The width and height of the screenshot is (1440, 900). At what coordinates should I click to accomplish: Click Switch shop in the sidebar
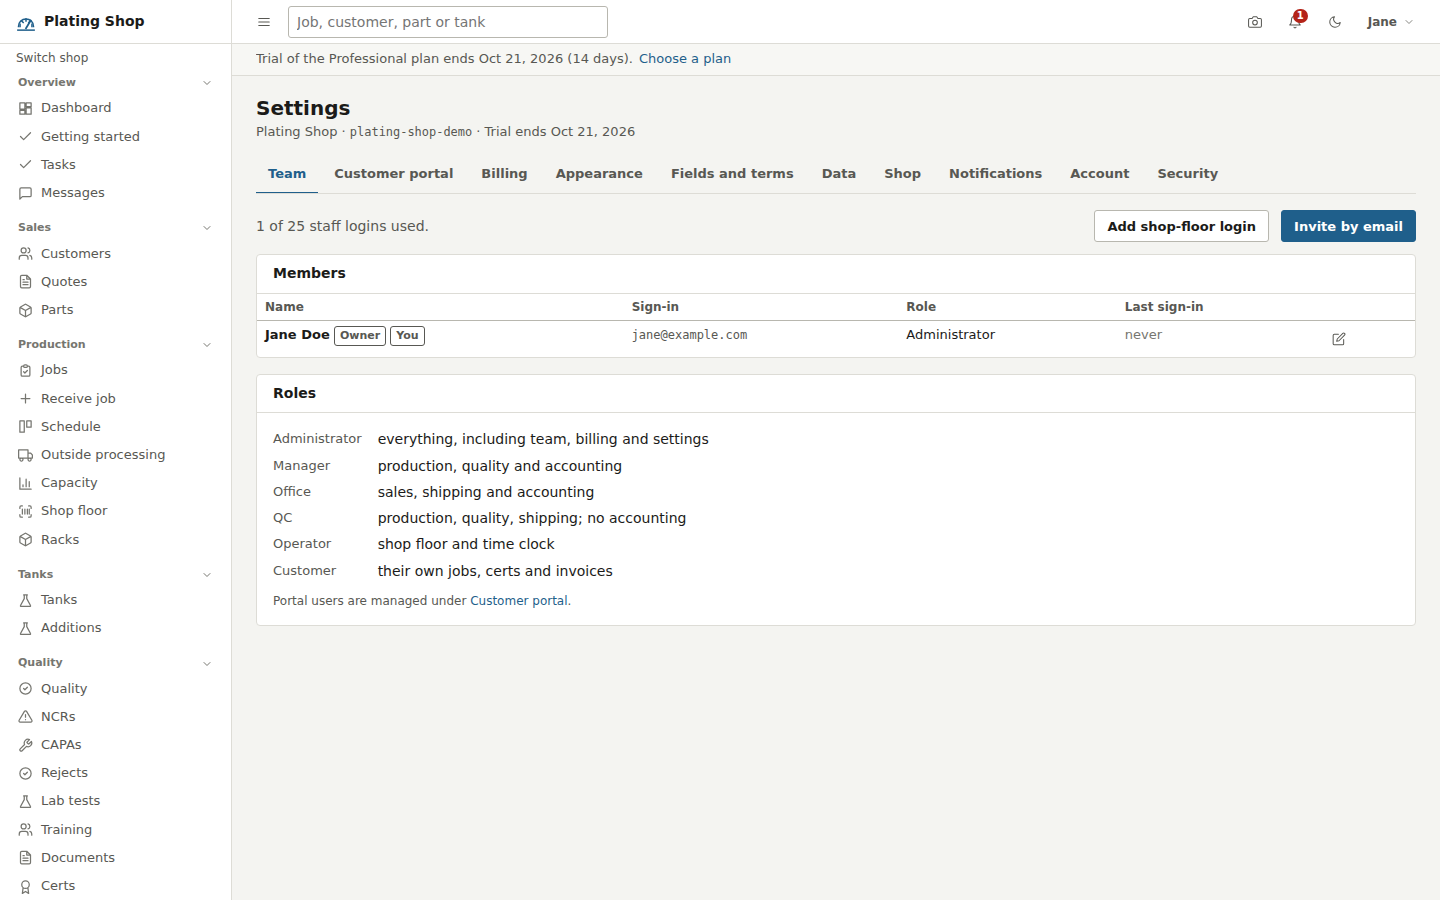[52, 58]
